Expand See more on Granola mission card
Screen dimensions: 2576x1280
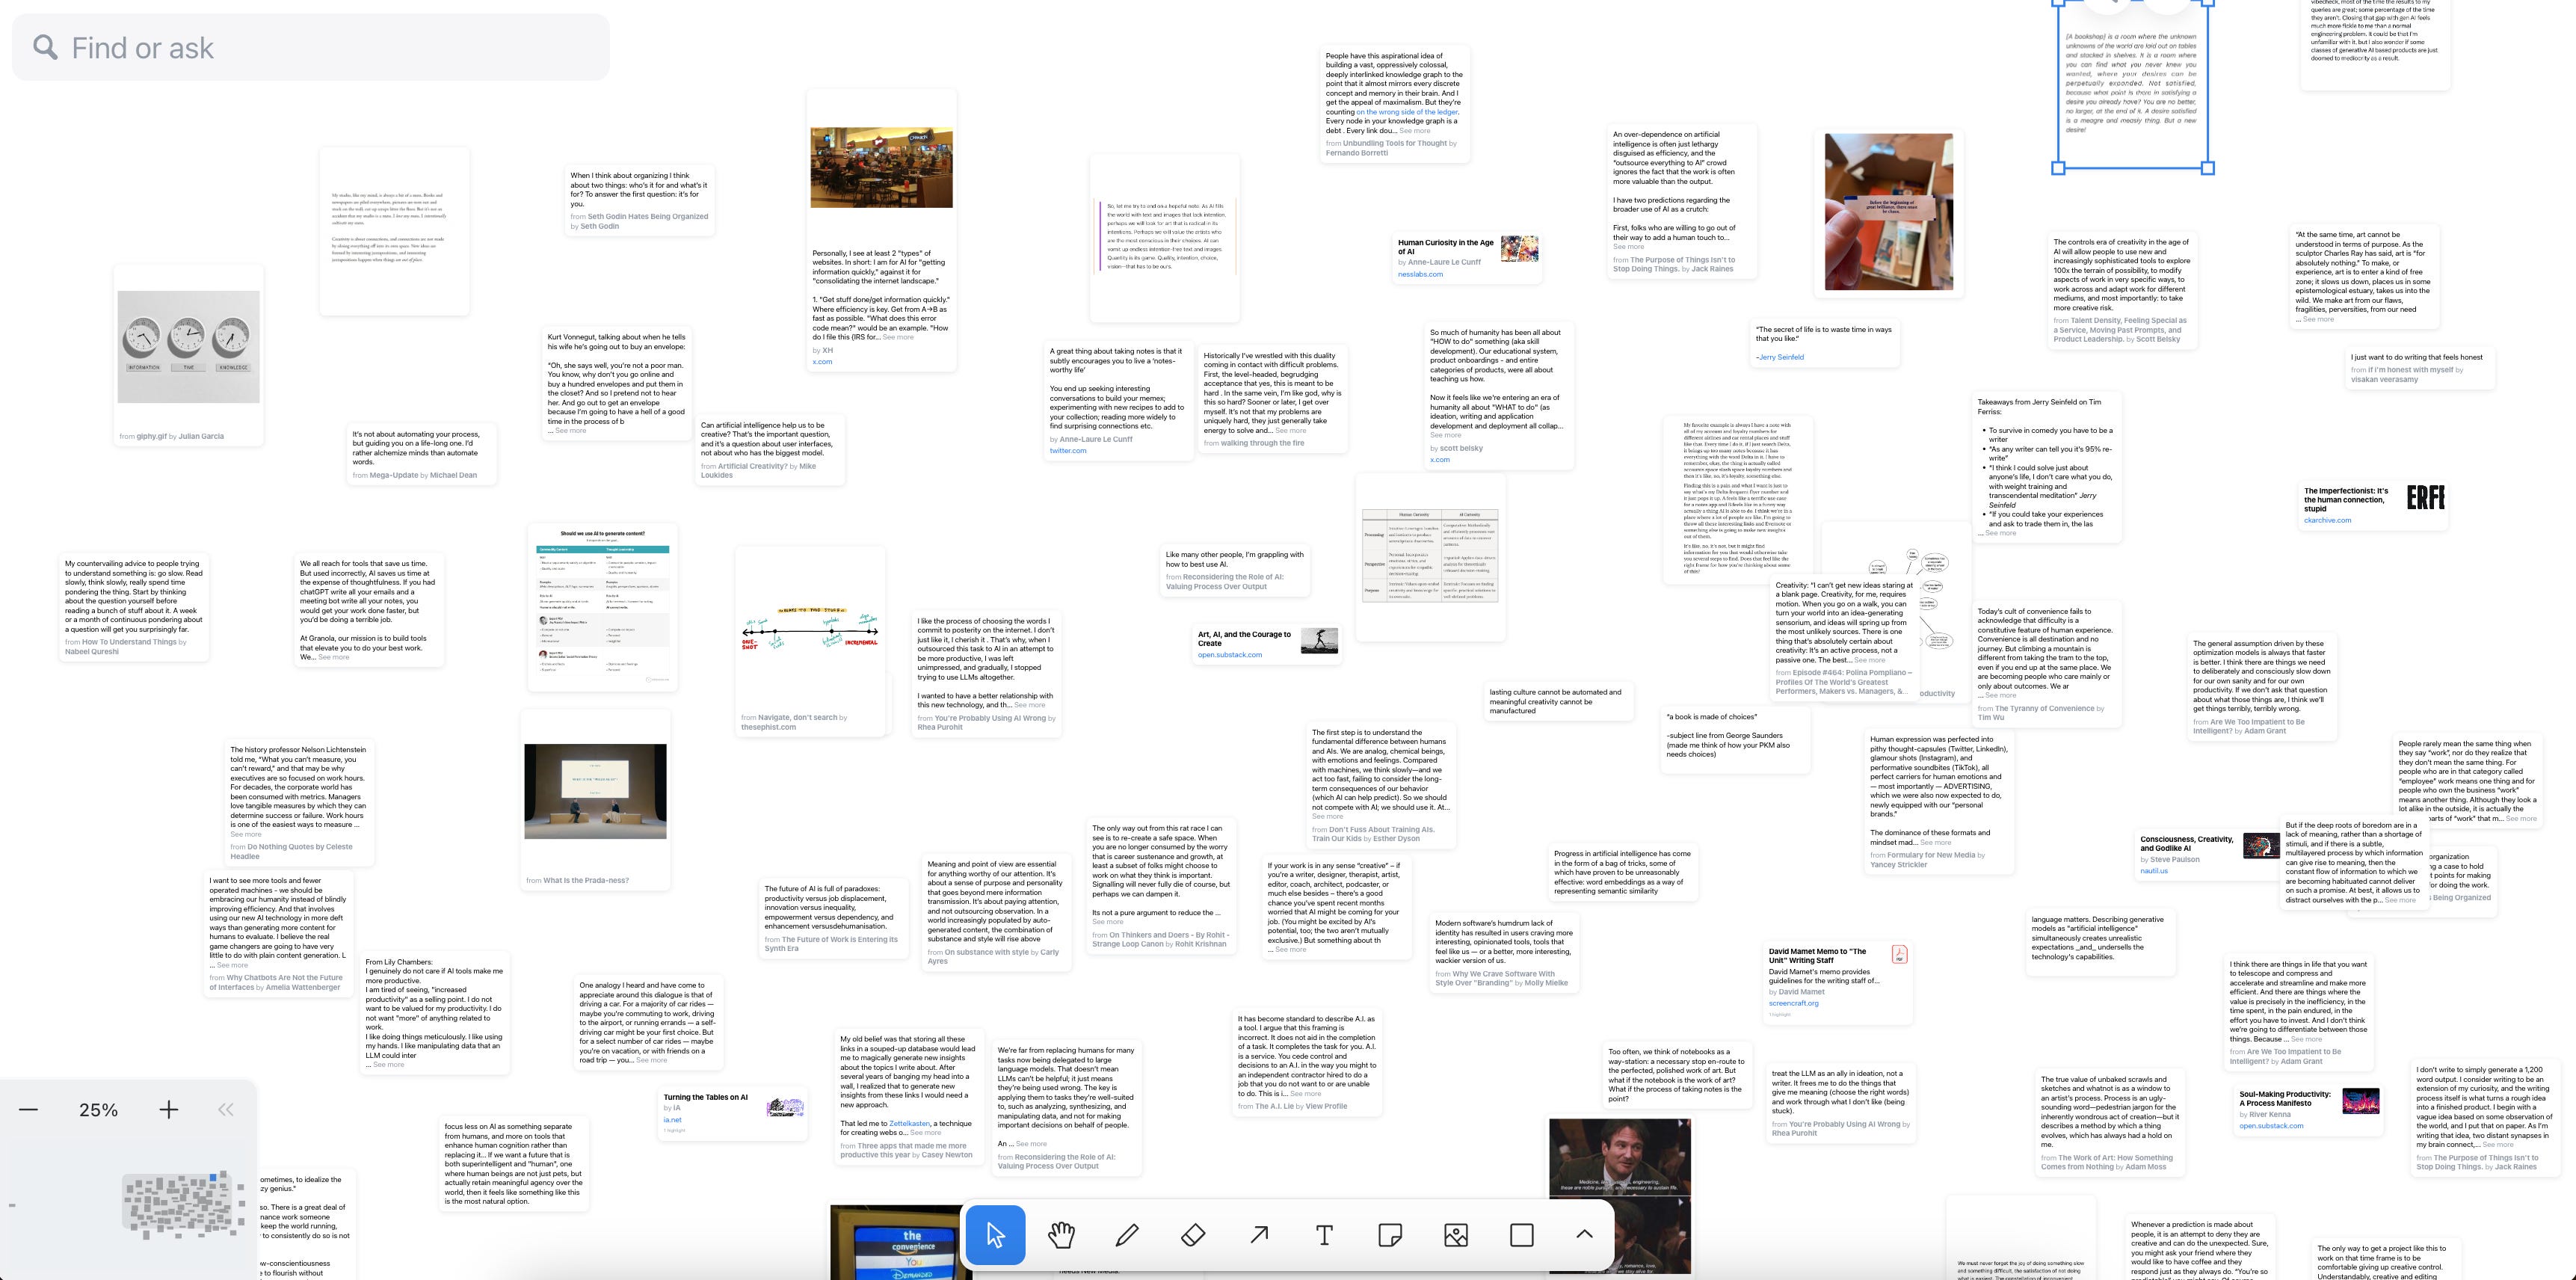(x=334, y=657)
